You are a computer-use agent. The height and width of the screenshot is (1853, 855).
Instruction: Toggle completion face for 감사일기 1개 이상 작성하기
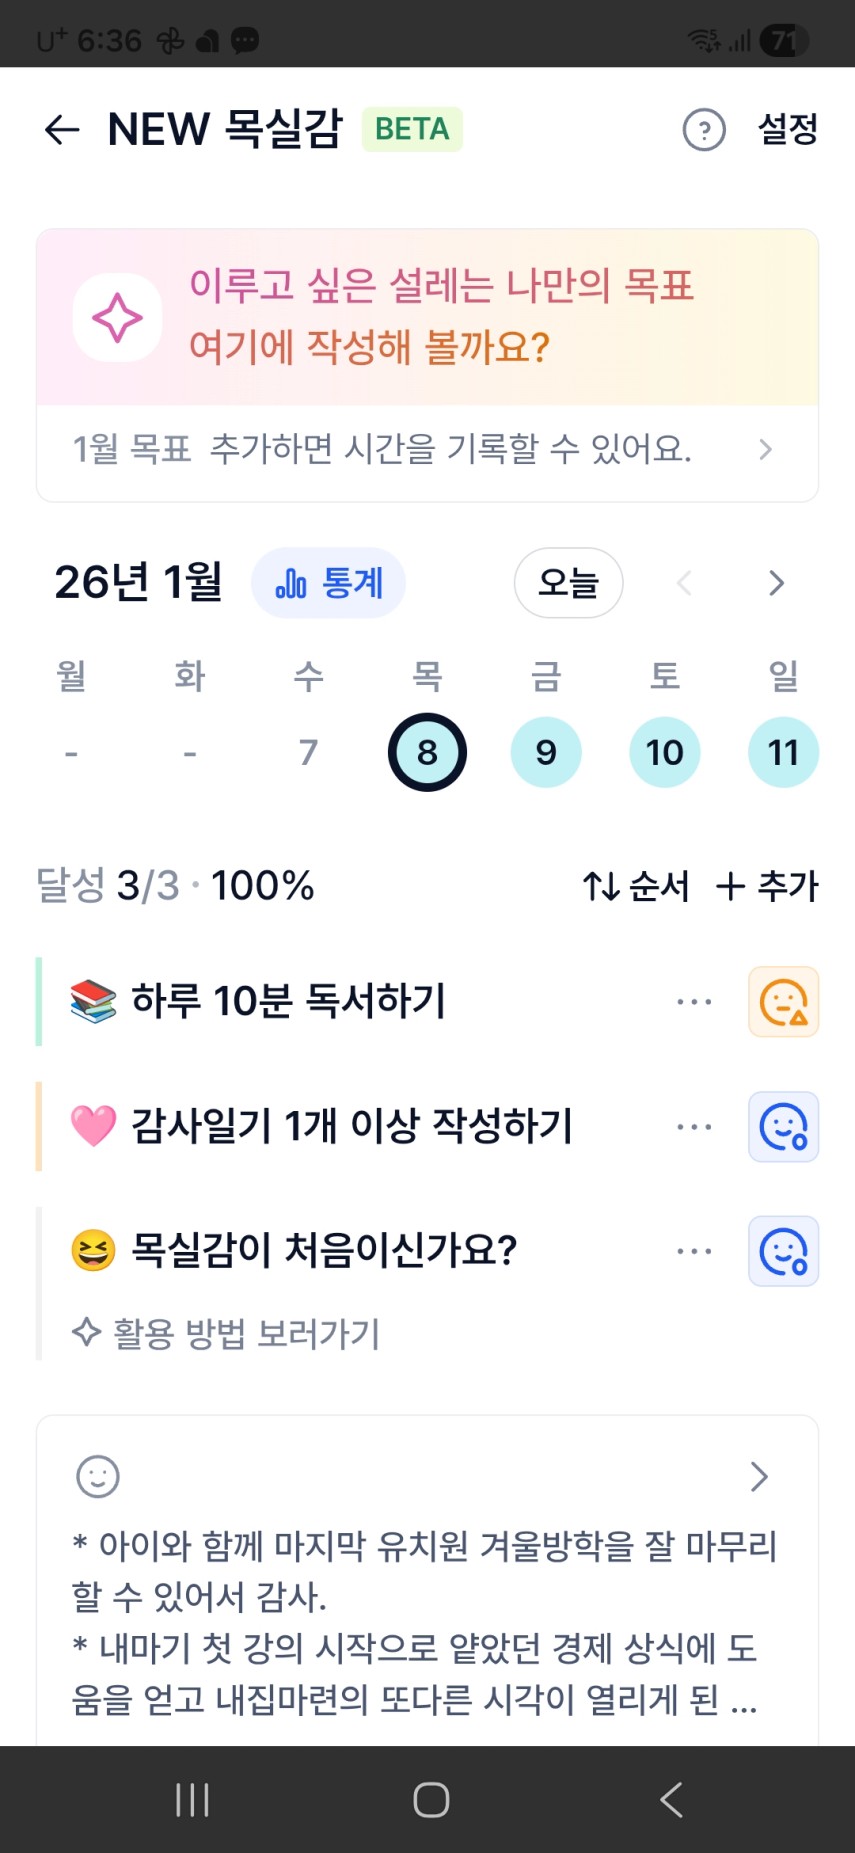coord(783,1127)
